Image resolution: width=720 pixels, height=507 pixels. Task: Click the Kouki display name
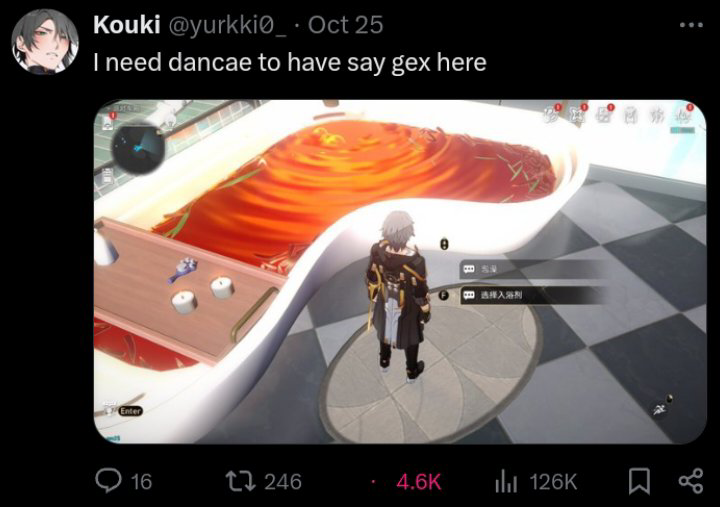[x=126, y=24]
